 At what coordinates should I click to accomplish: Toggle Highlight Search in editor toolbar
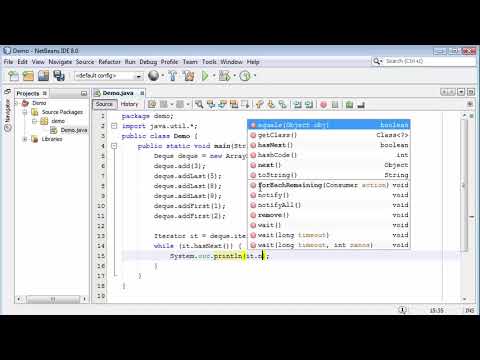[x=234, y=105]
